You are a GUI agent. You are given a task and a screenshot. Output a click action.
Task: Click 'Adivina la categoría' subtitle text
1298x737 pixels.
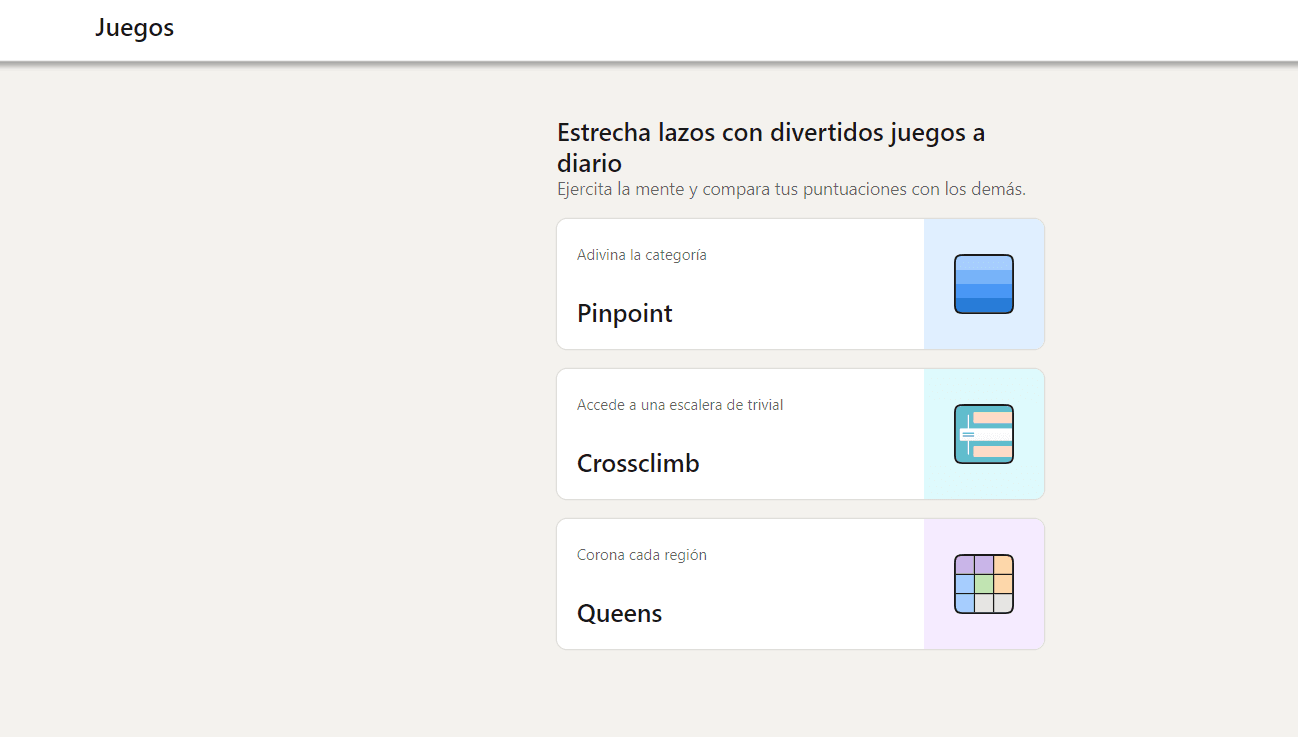coord(641,255)
